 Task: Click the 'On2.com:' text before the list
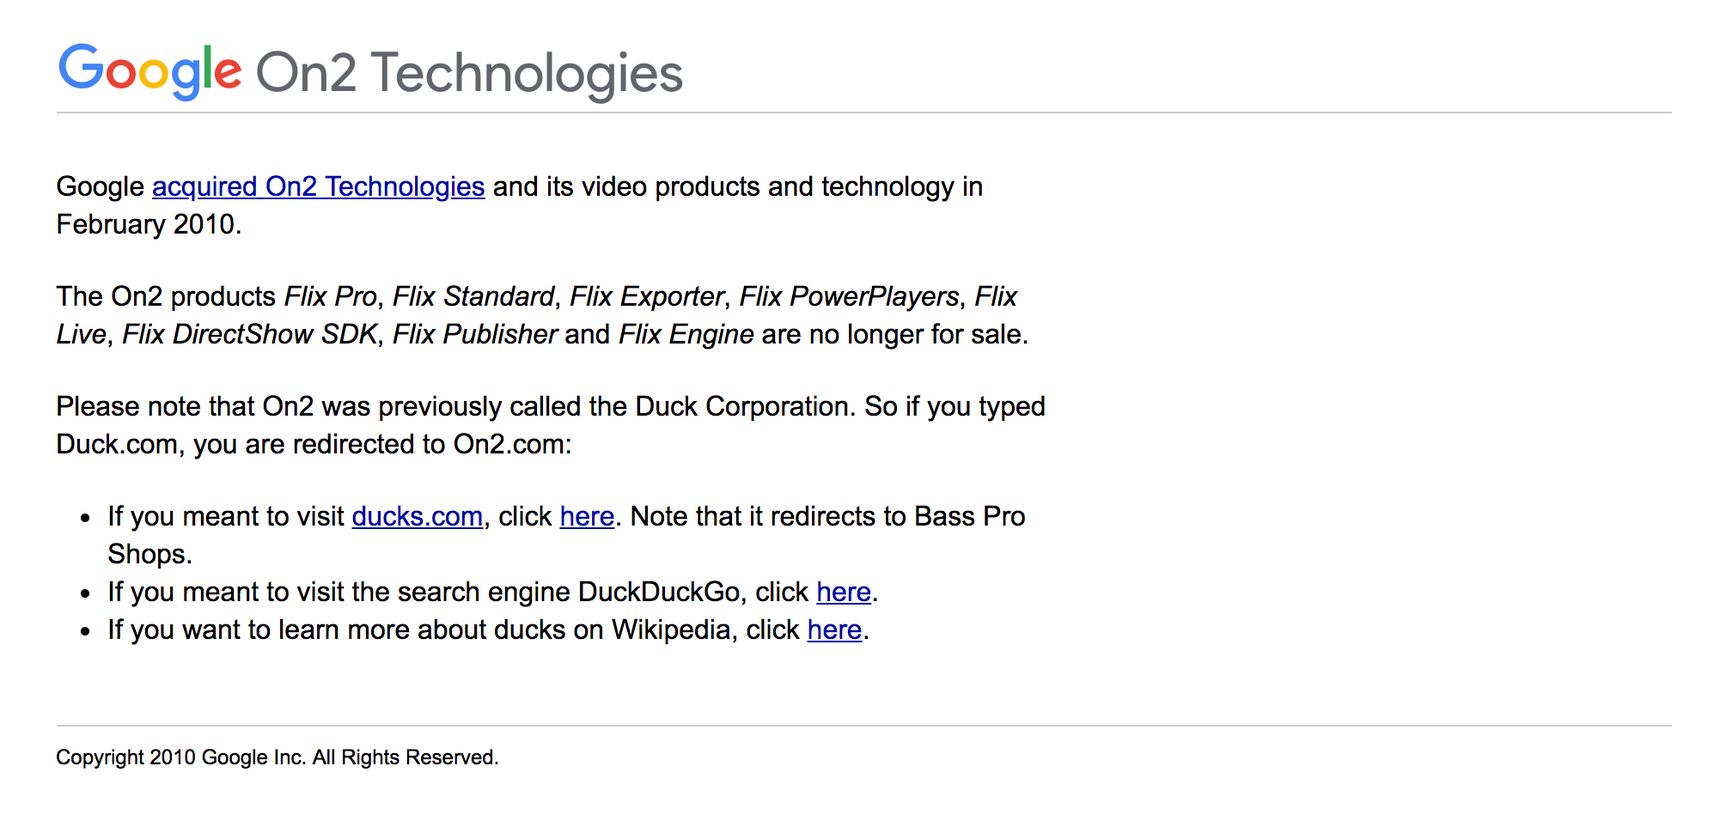512,445
